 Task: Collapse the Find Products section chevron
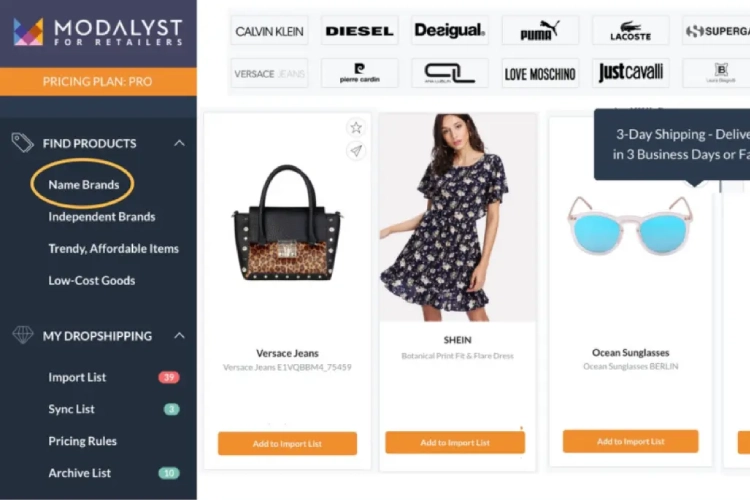click(x=179, y=143)
